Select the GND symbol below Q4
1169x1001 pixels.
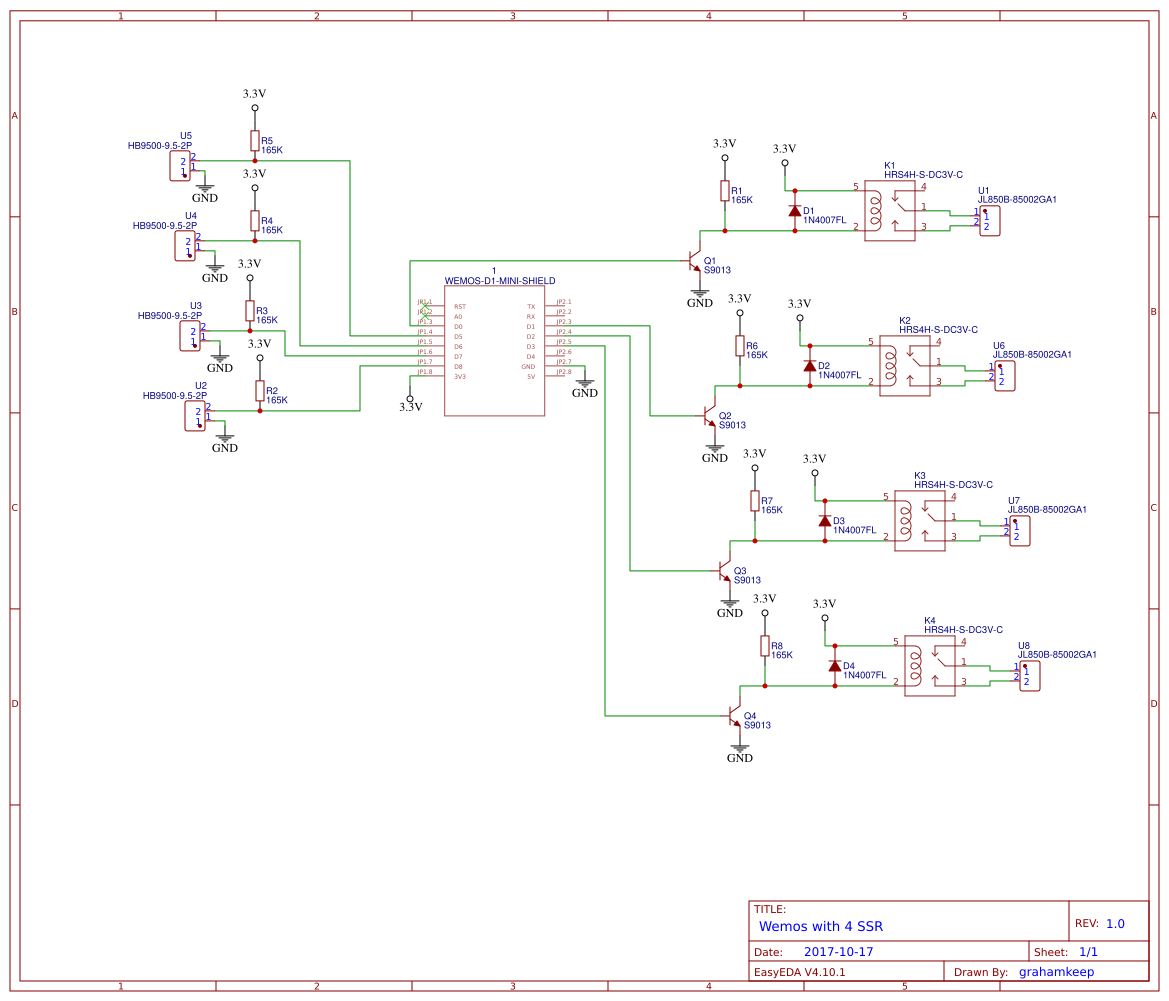(x=739, y=750)
